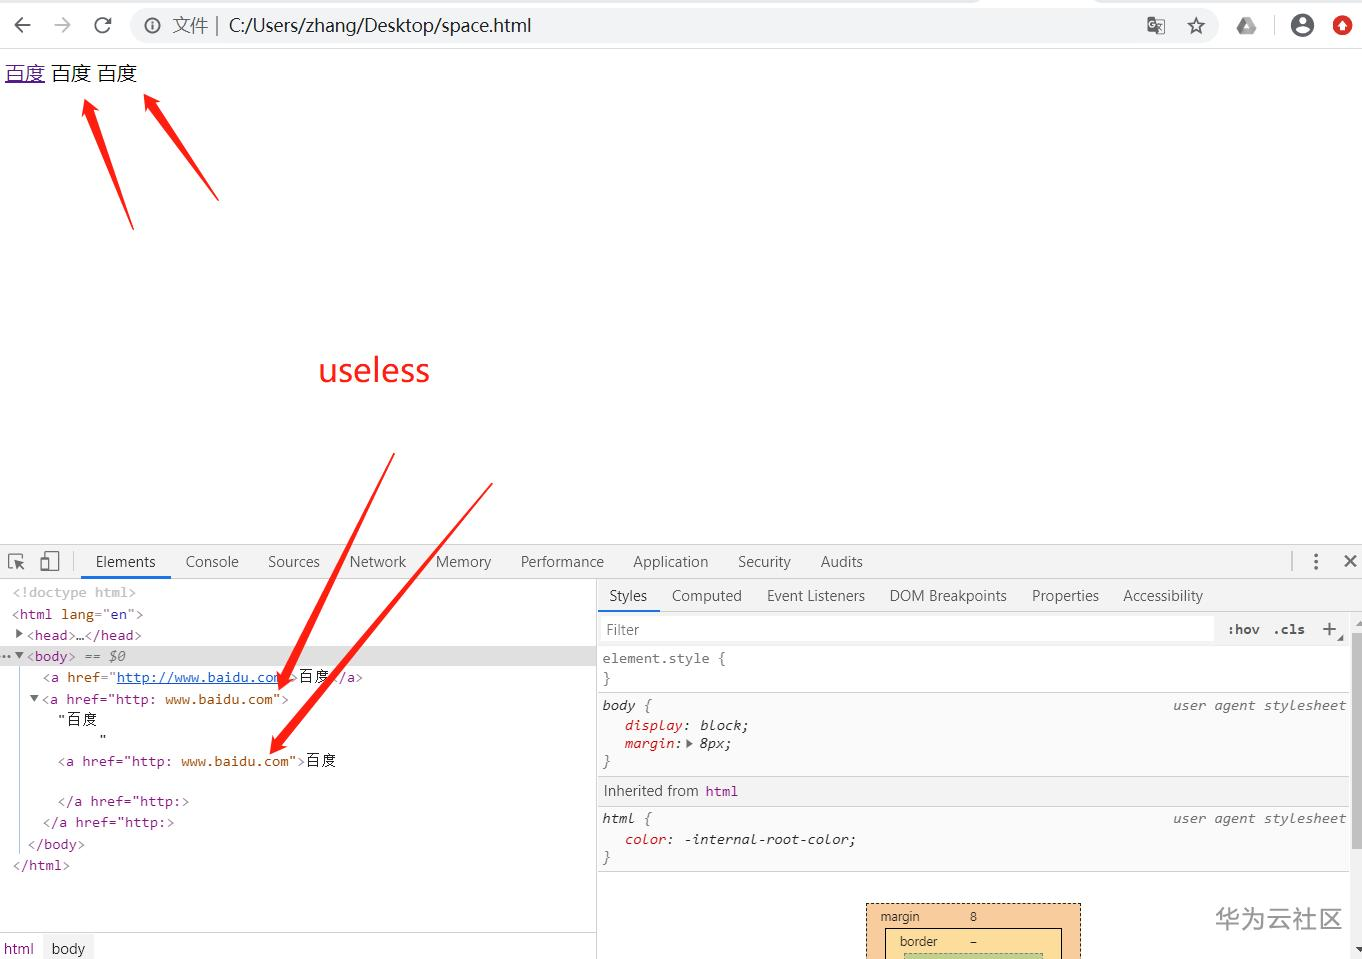Select the closing </html> tag line

41,865
